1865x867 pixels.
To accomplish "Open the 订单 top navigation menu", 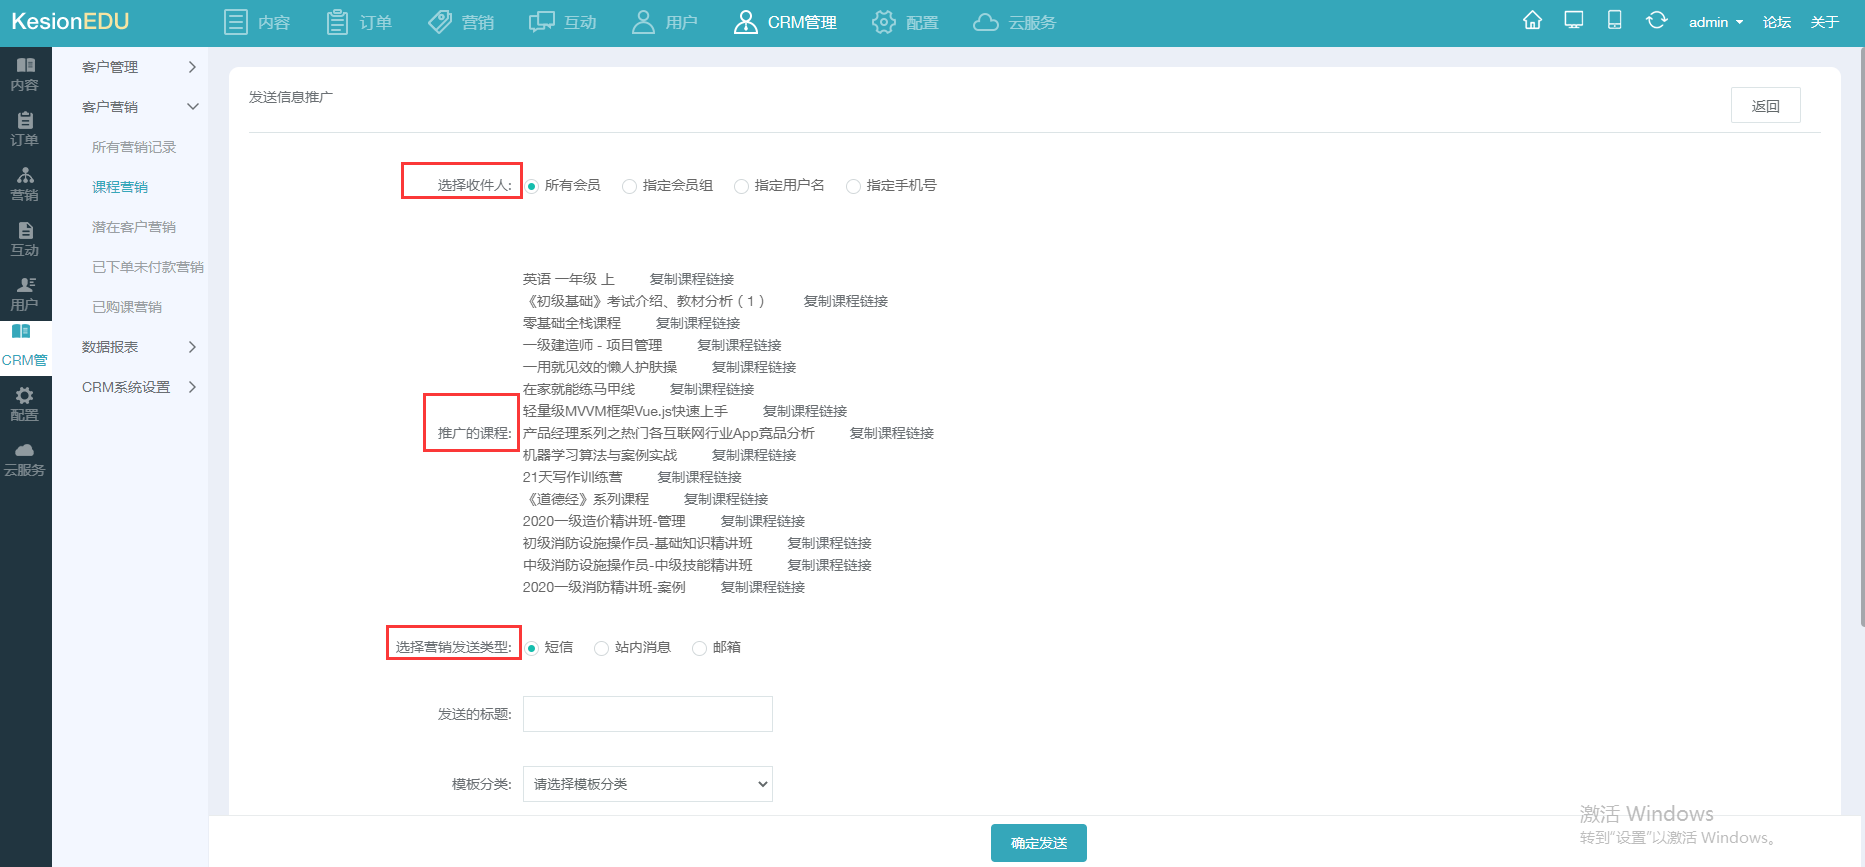I will [x=359, y=22].
